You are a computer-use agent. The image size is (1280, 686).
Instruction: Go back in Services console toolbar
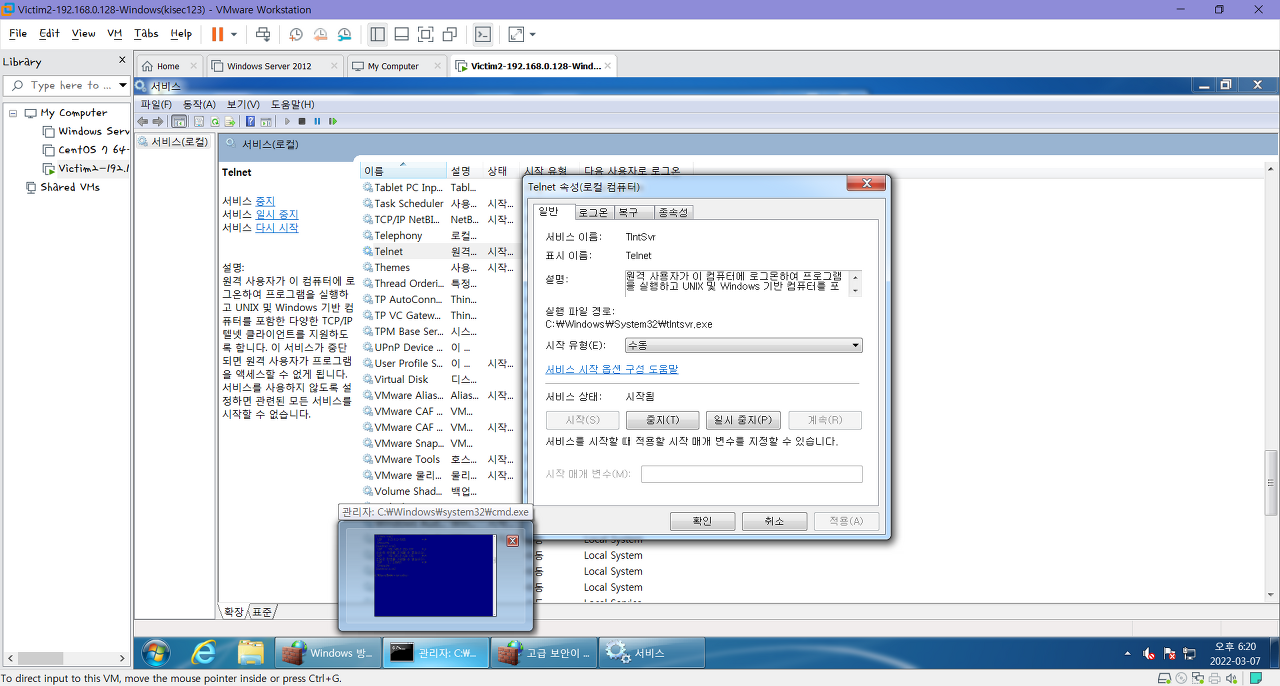click(143, 121)
